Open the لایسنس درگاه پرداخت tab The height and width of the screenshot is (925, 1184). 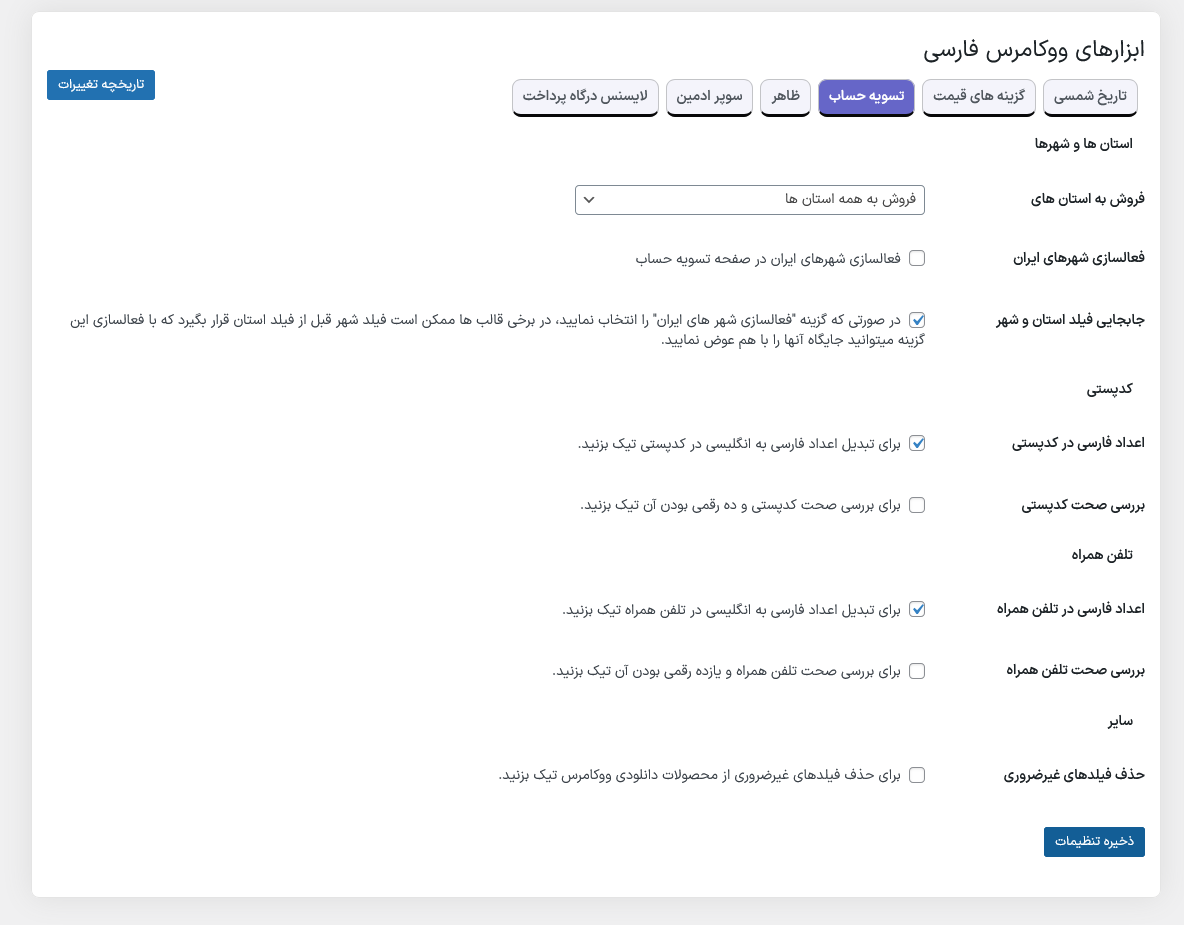point(585,96)
